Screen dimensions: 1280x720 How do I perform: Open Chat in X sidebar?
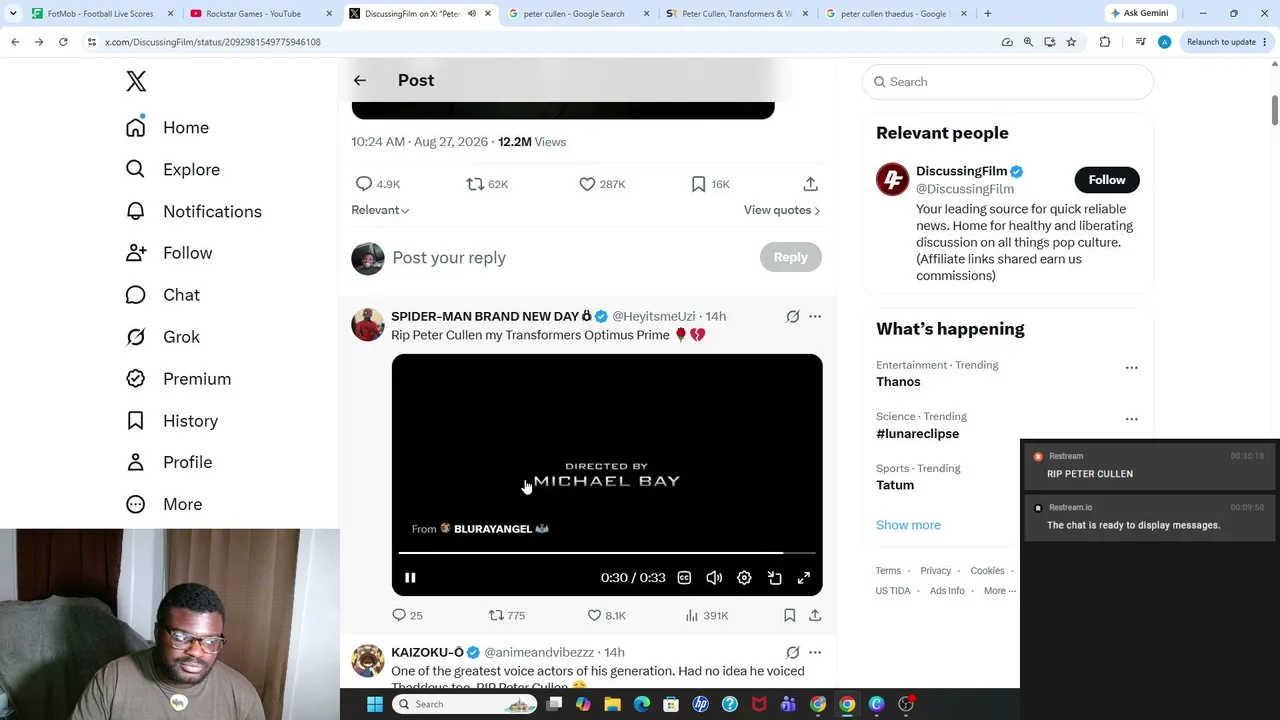click(x=163, y=295)
